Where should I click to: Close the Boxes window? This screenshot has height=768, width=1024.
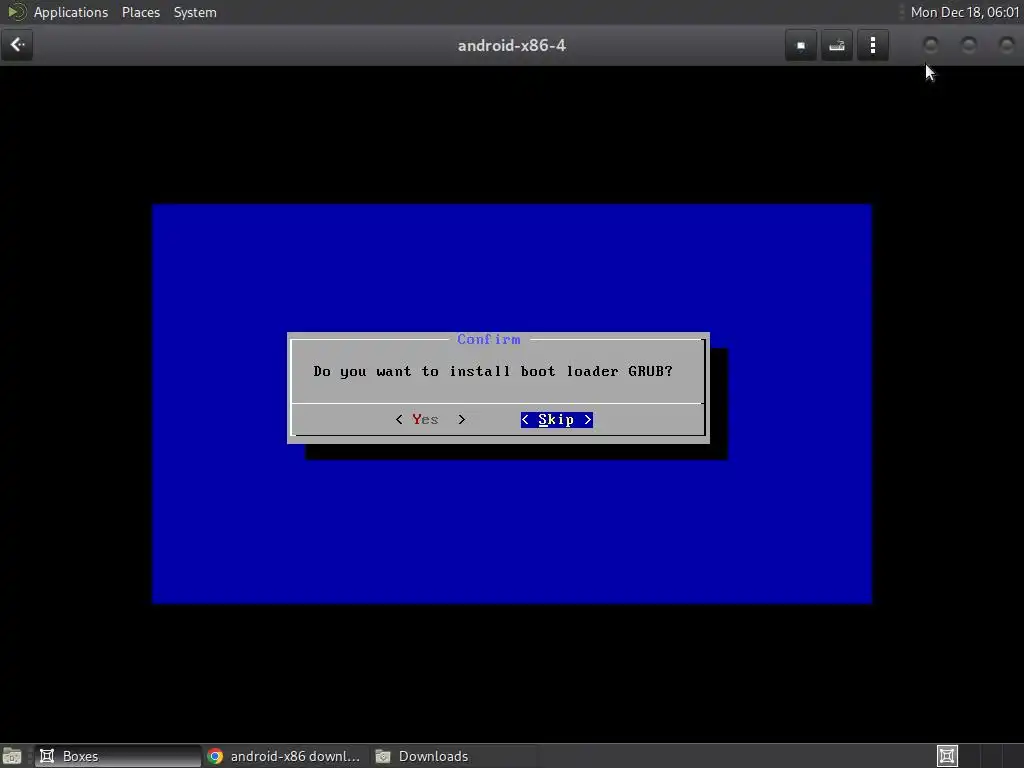[1006, 44]
